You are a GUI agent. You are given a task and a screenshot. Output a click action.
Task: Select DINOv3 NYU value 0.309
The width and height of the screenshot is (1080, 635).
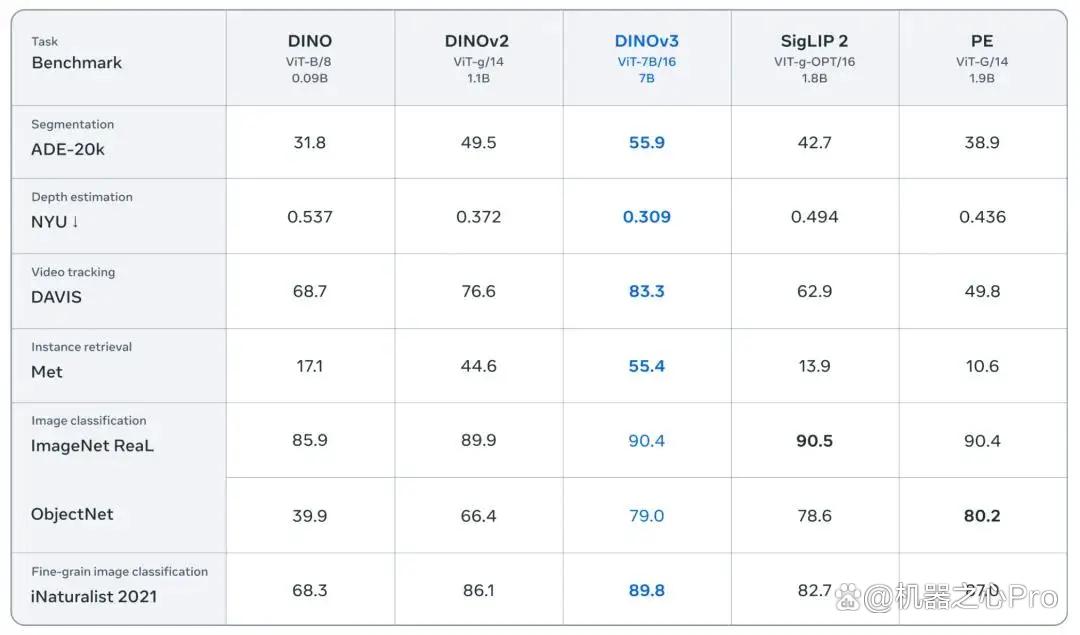[646, 217]
